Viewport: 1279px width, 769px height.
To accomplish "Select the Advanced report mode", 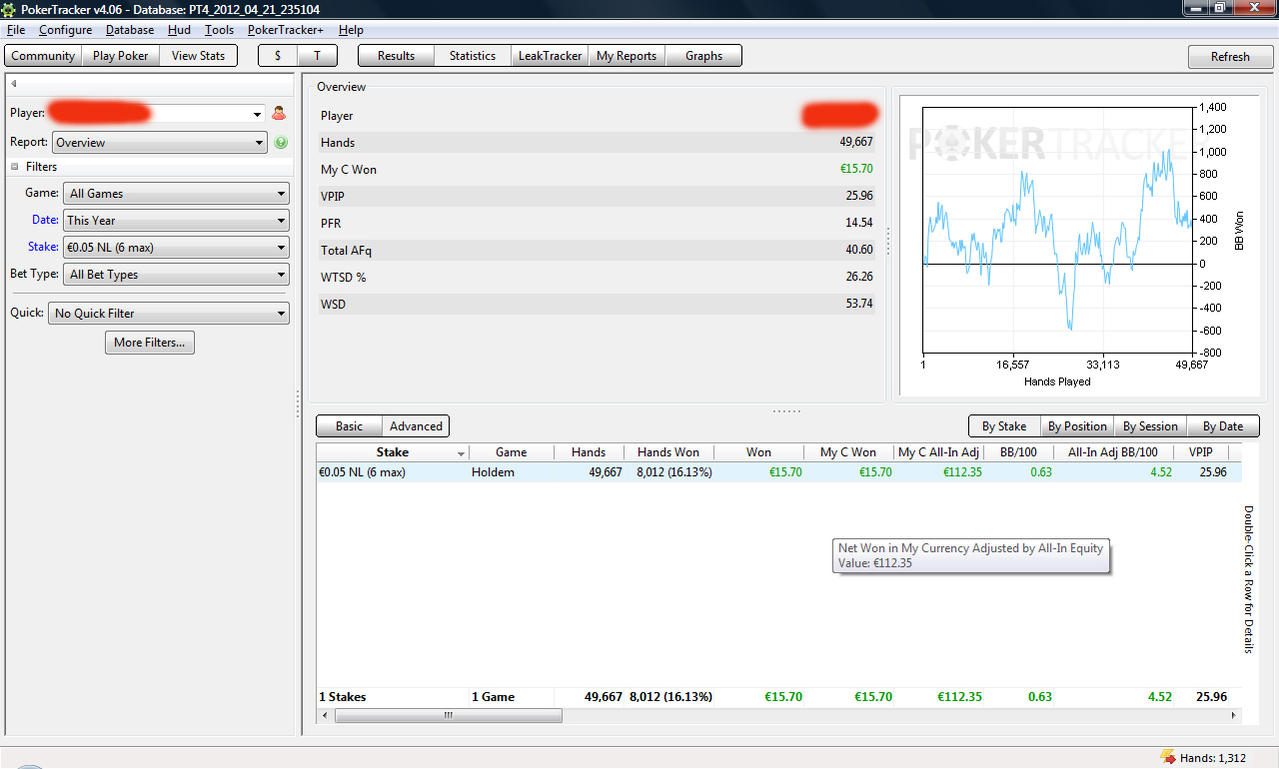I will [x=416, y=426].
